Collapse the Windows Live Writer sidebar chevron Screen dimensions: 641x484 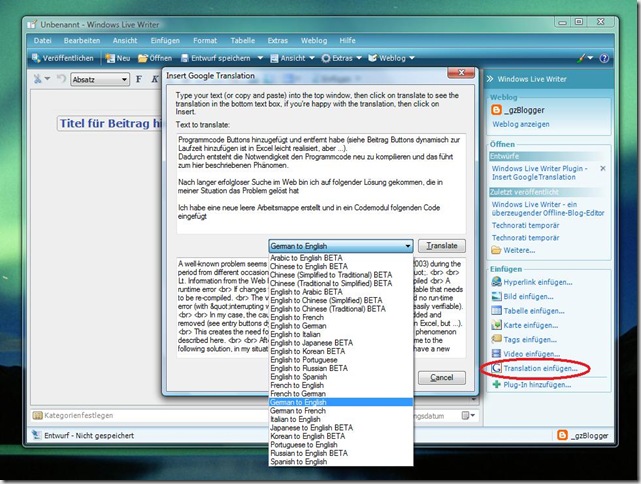[490, 79]
